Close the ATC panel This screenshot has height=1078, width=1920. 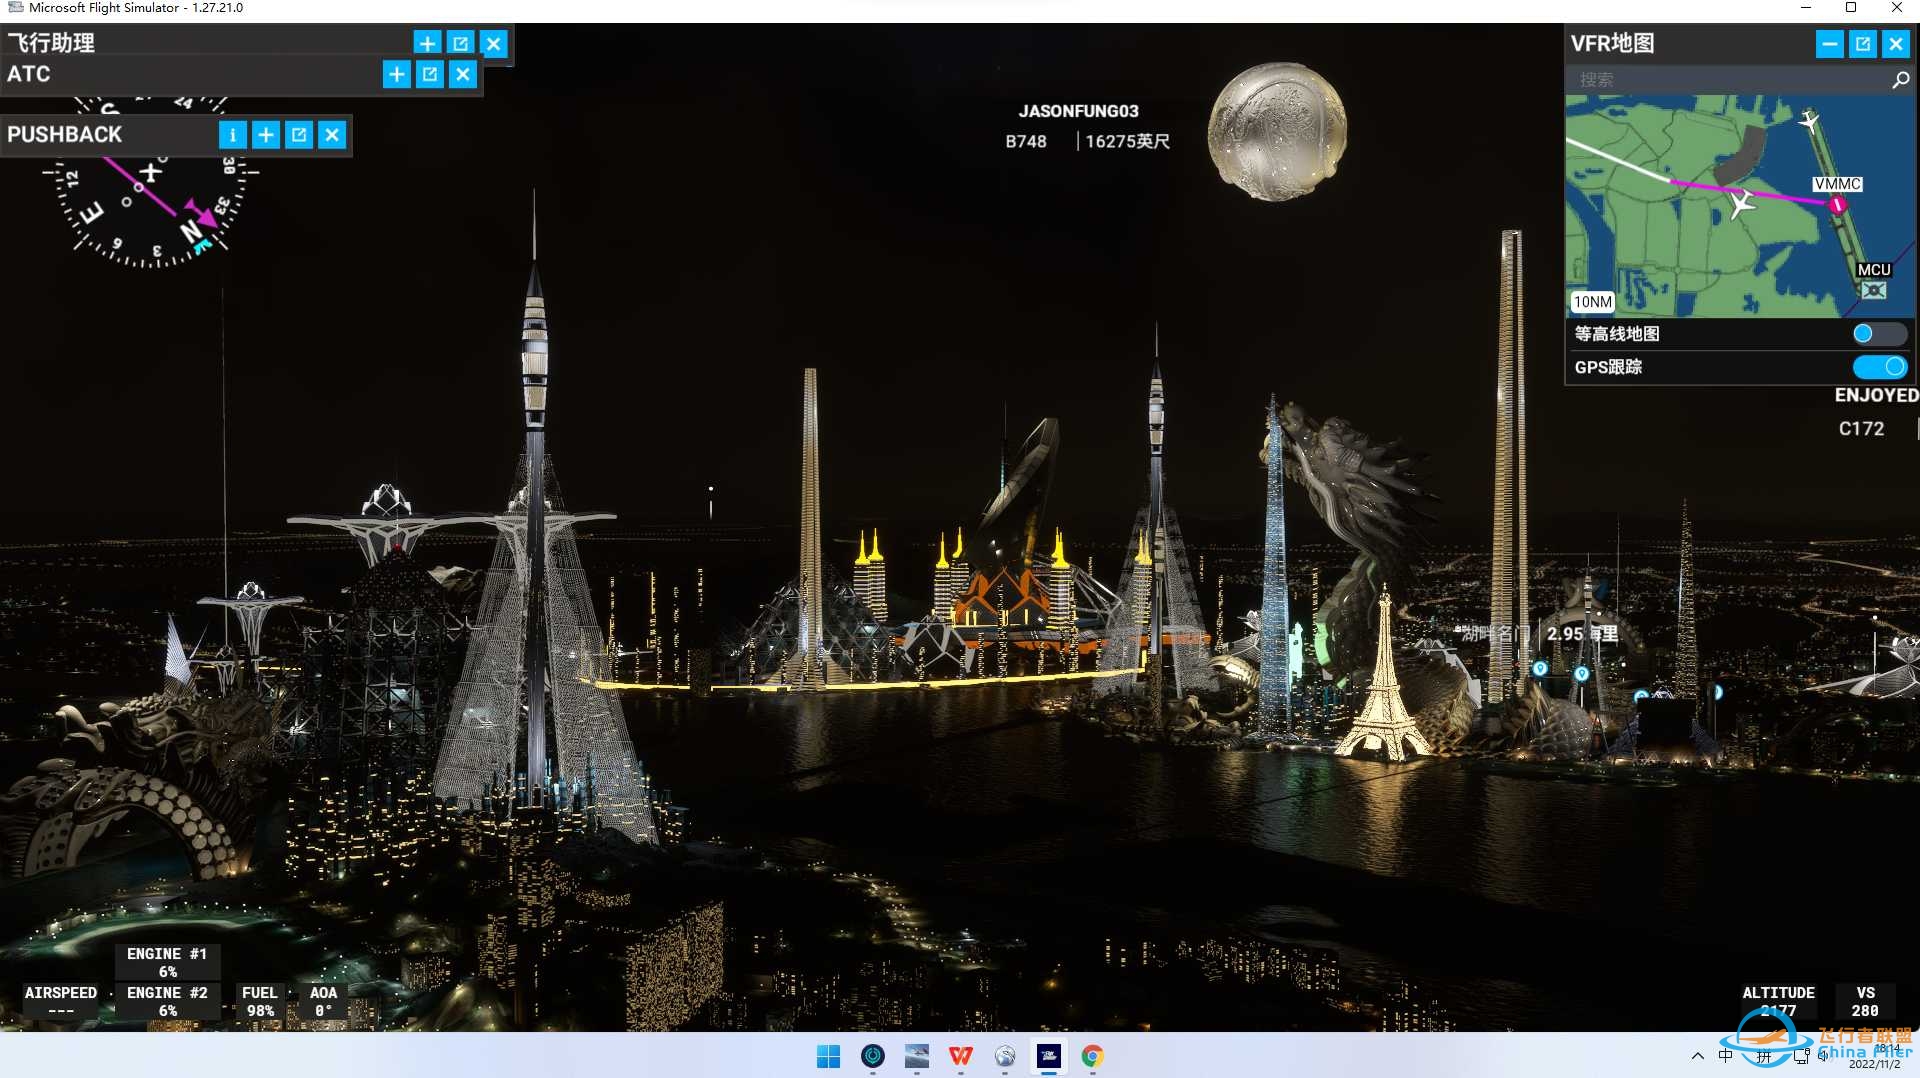coord(463,74)
